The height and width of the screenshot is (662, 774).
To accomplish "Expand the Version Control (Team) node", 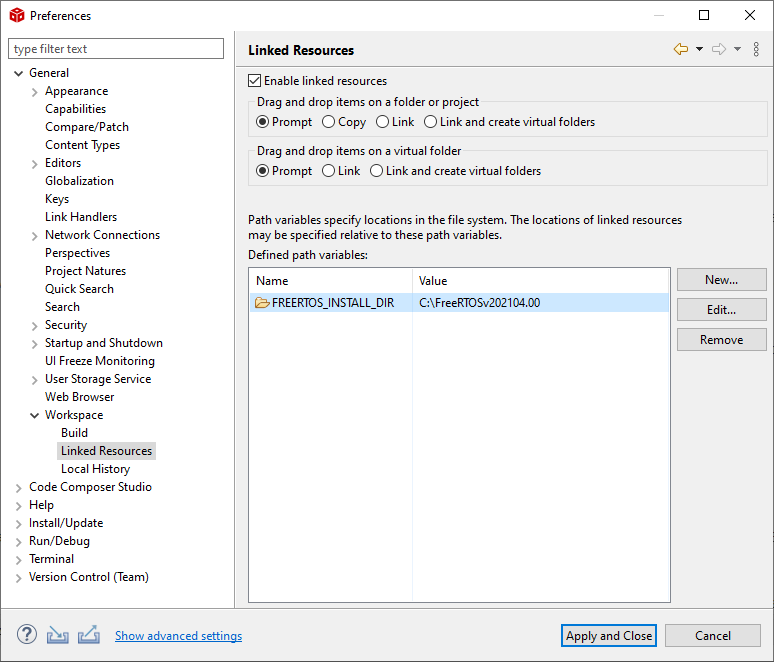I will [19, 578].
